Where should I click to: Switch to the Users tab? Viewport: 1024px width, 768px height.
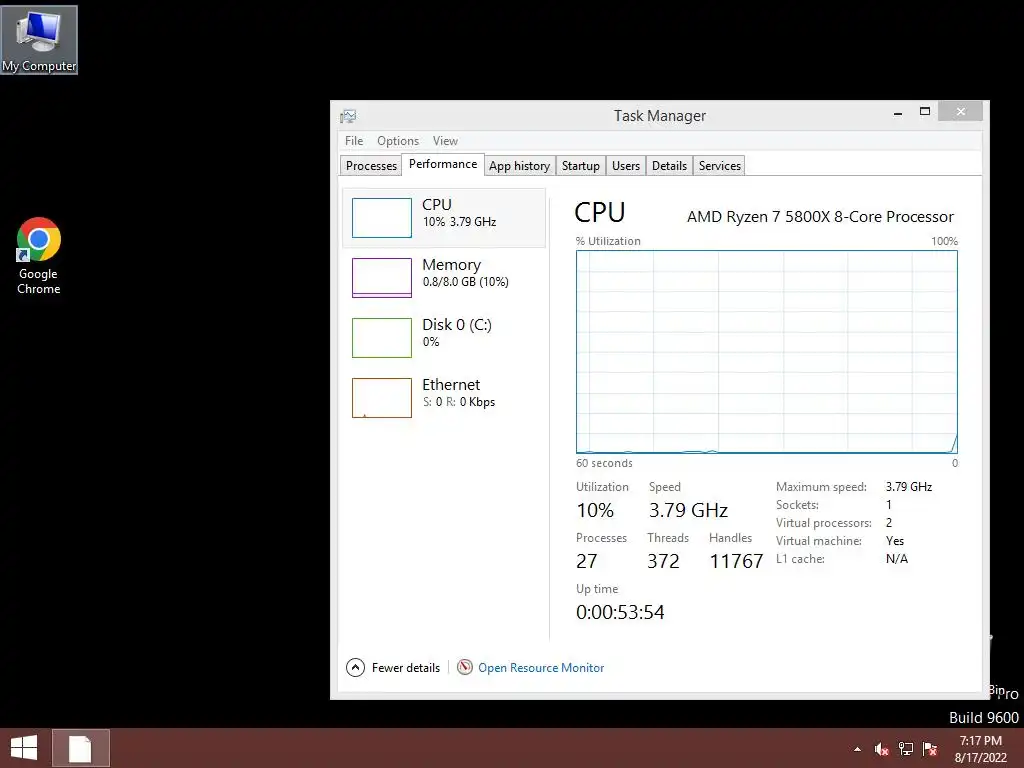(626, 166)
